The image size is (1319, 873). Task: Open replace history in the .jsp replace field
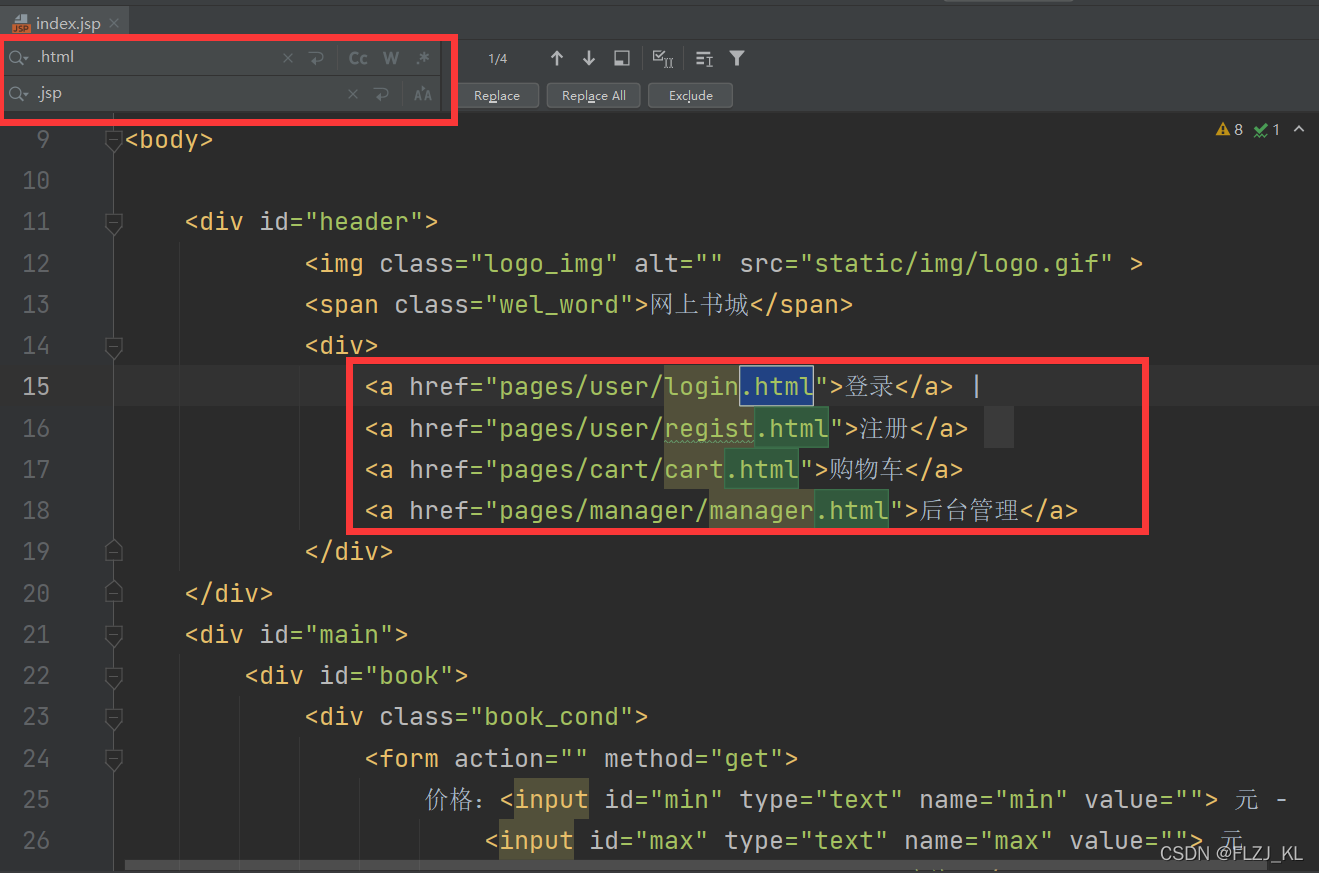click(x=18, y=94)
